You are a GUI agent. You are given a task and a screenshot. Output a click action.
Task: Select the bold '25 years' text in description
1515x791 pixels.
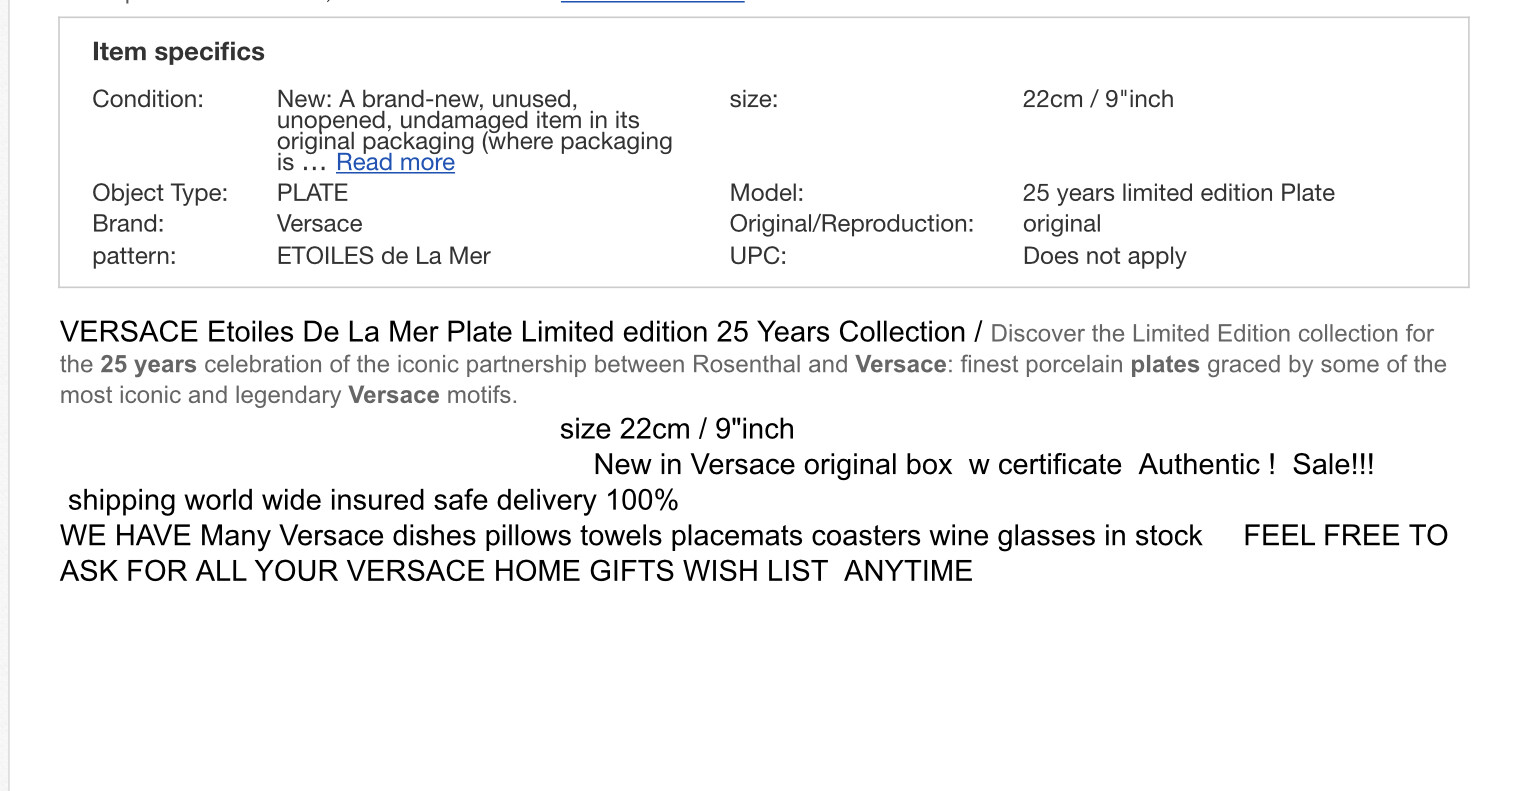click(148, 364)
